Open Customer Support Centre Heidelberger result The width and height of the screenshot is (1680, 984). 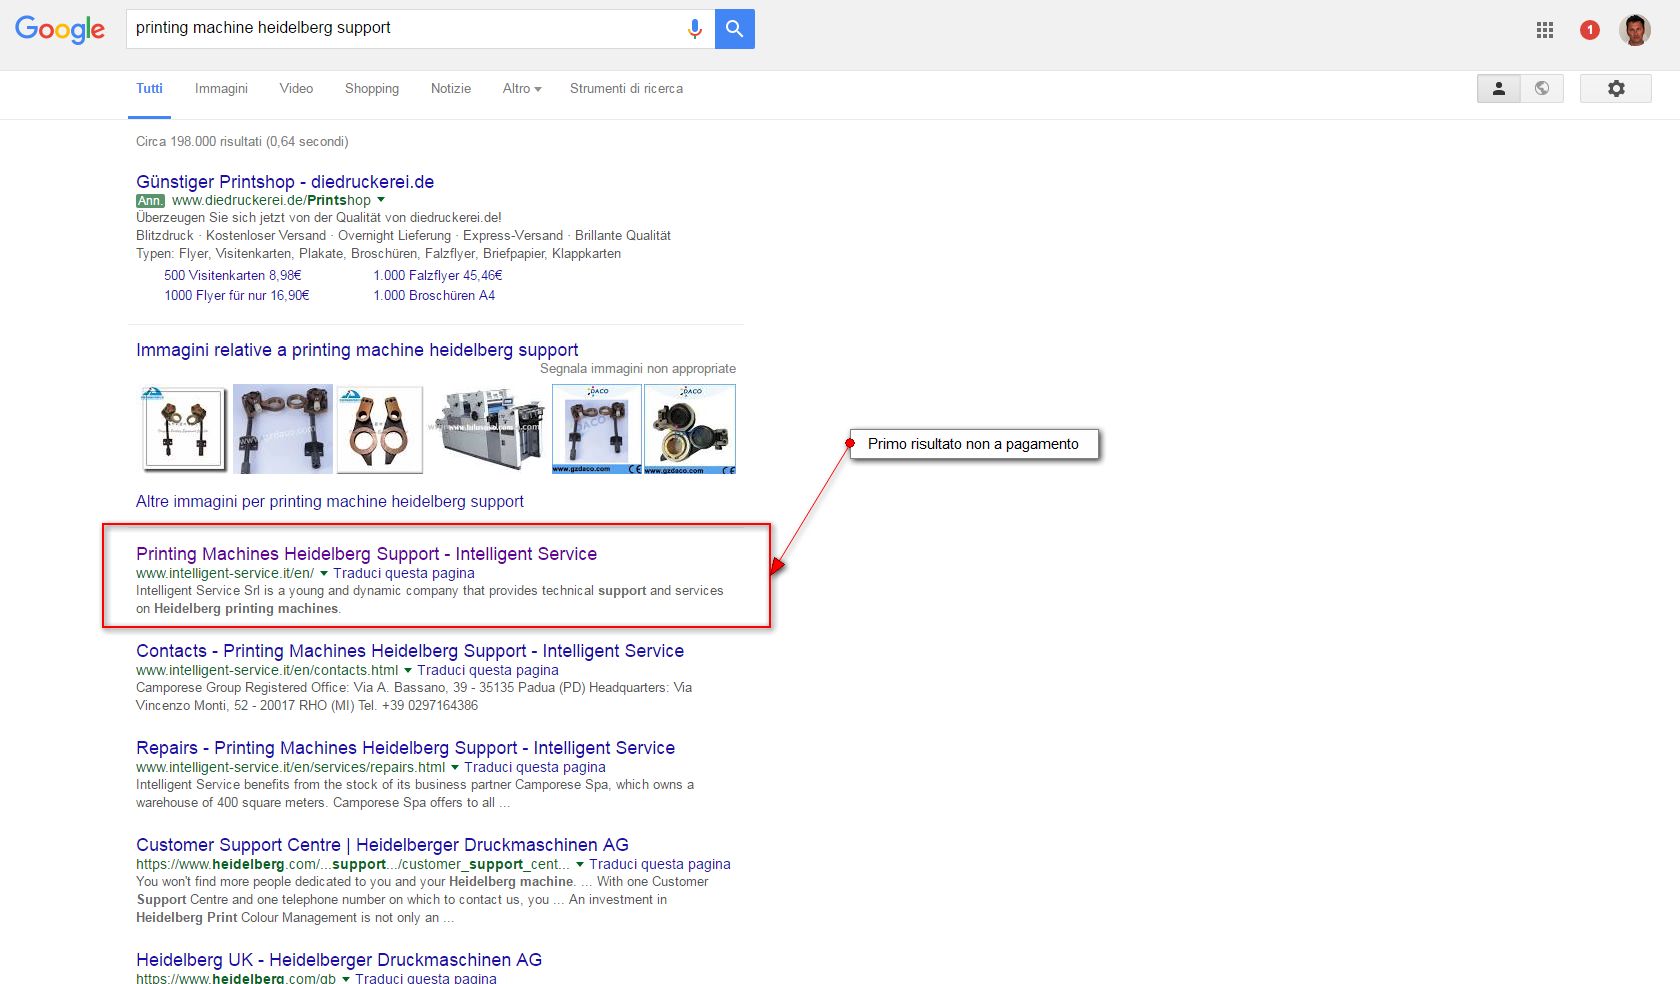tap(382, 845)
